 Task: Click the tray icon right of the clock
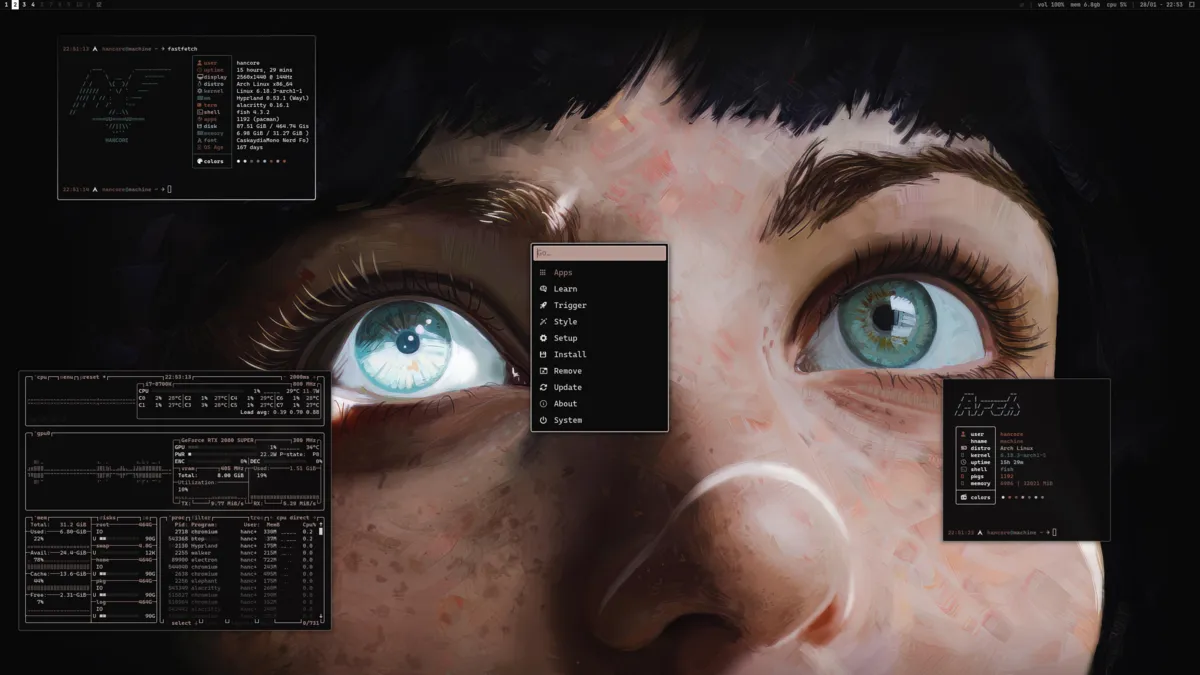point(1191,5)
